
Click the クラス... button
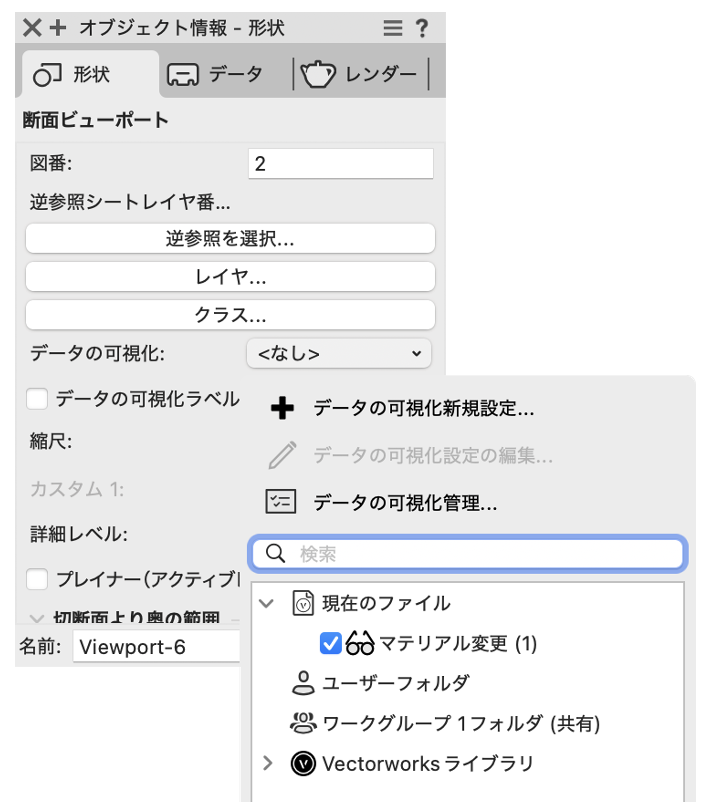coord(230,315)
